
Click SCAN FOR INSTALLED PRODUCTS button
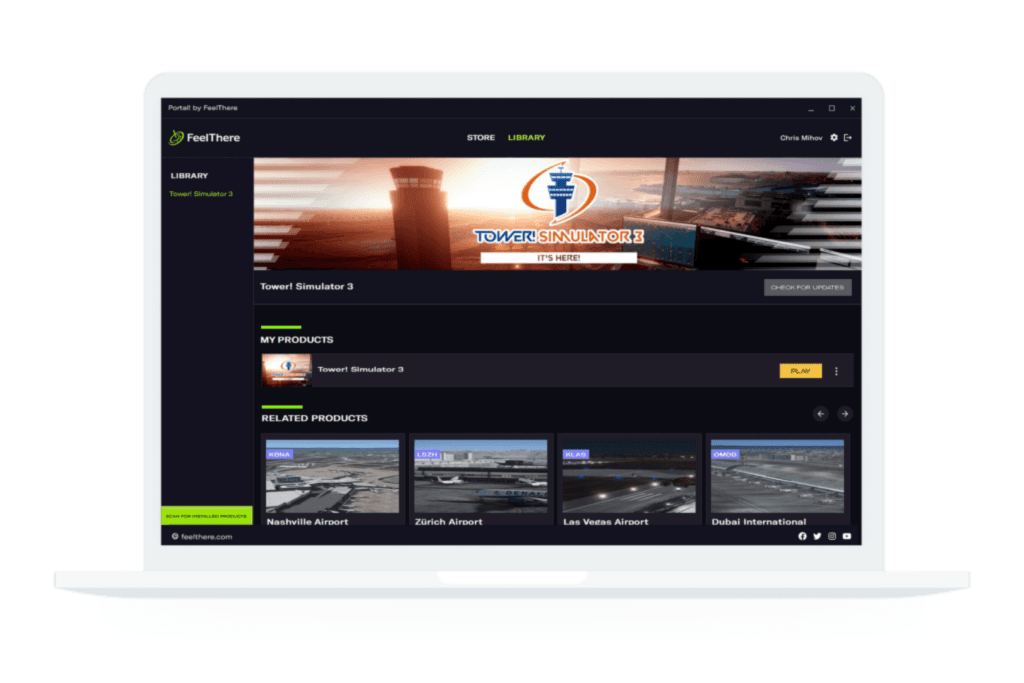tap(206, 516)
